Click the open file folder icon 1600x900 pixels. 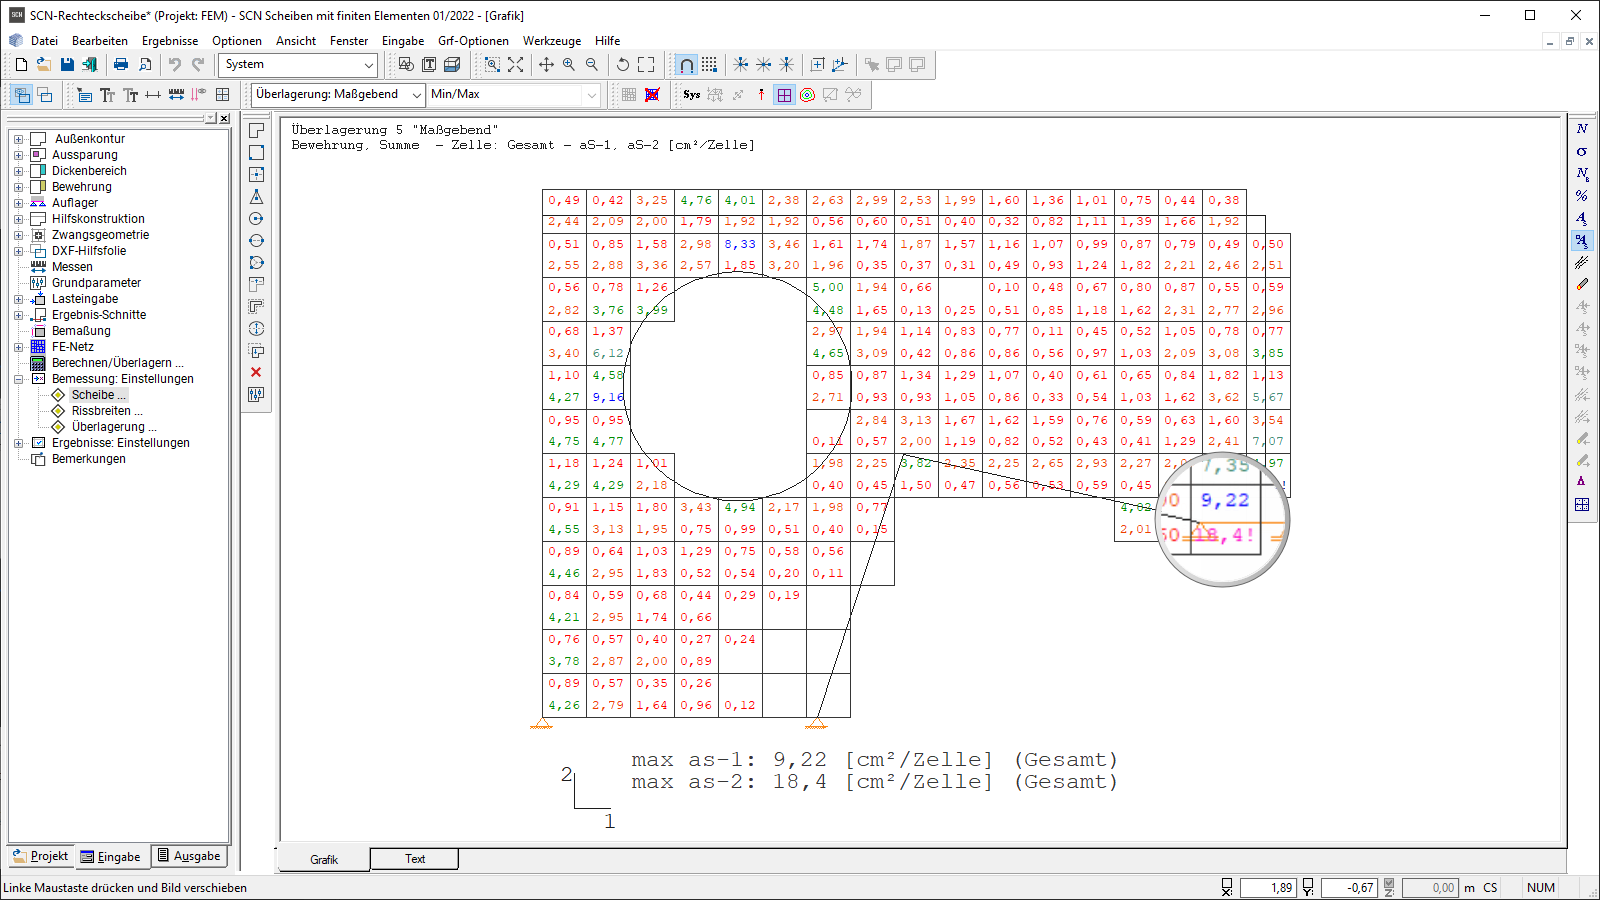click(44, 64)
